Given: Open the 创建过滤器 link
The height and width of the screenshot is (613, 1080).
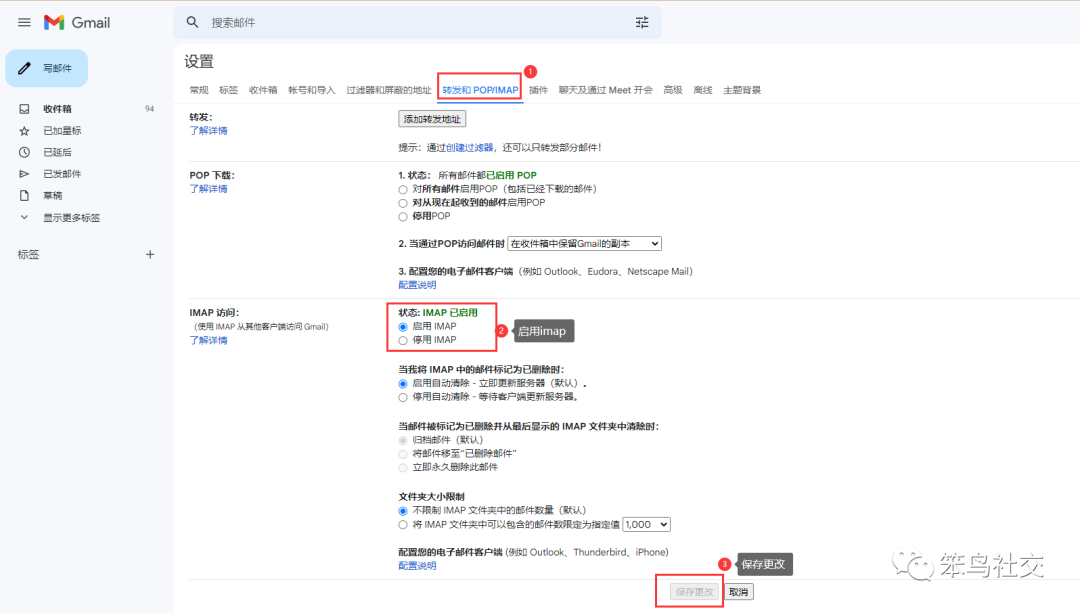Looking at the screenshot, I should [470, 147].
